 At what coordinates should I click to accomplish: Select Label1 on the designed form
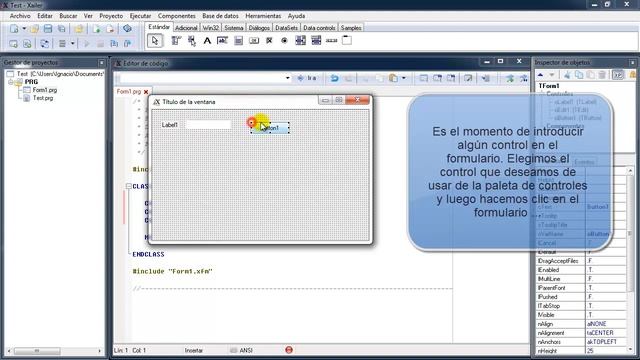pyautogui.click(x=170, y=125)
